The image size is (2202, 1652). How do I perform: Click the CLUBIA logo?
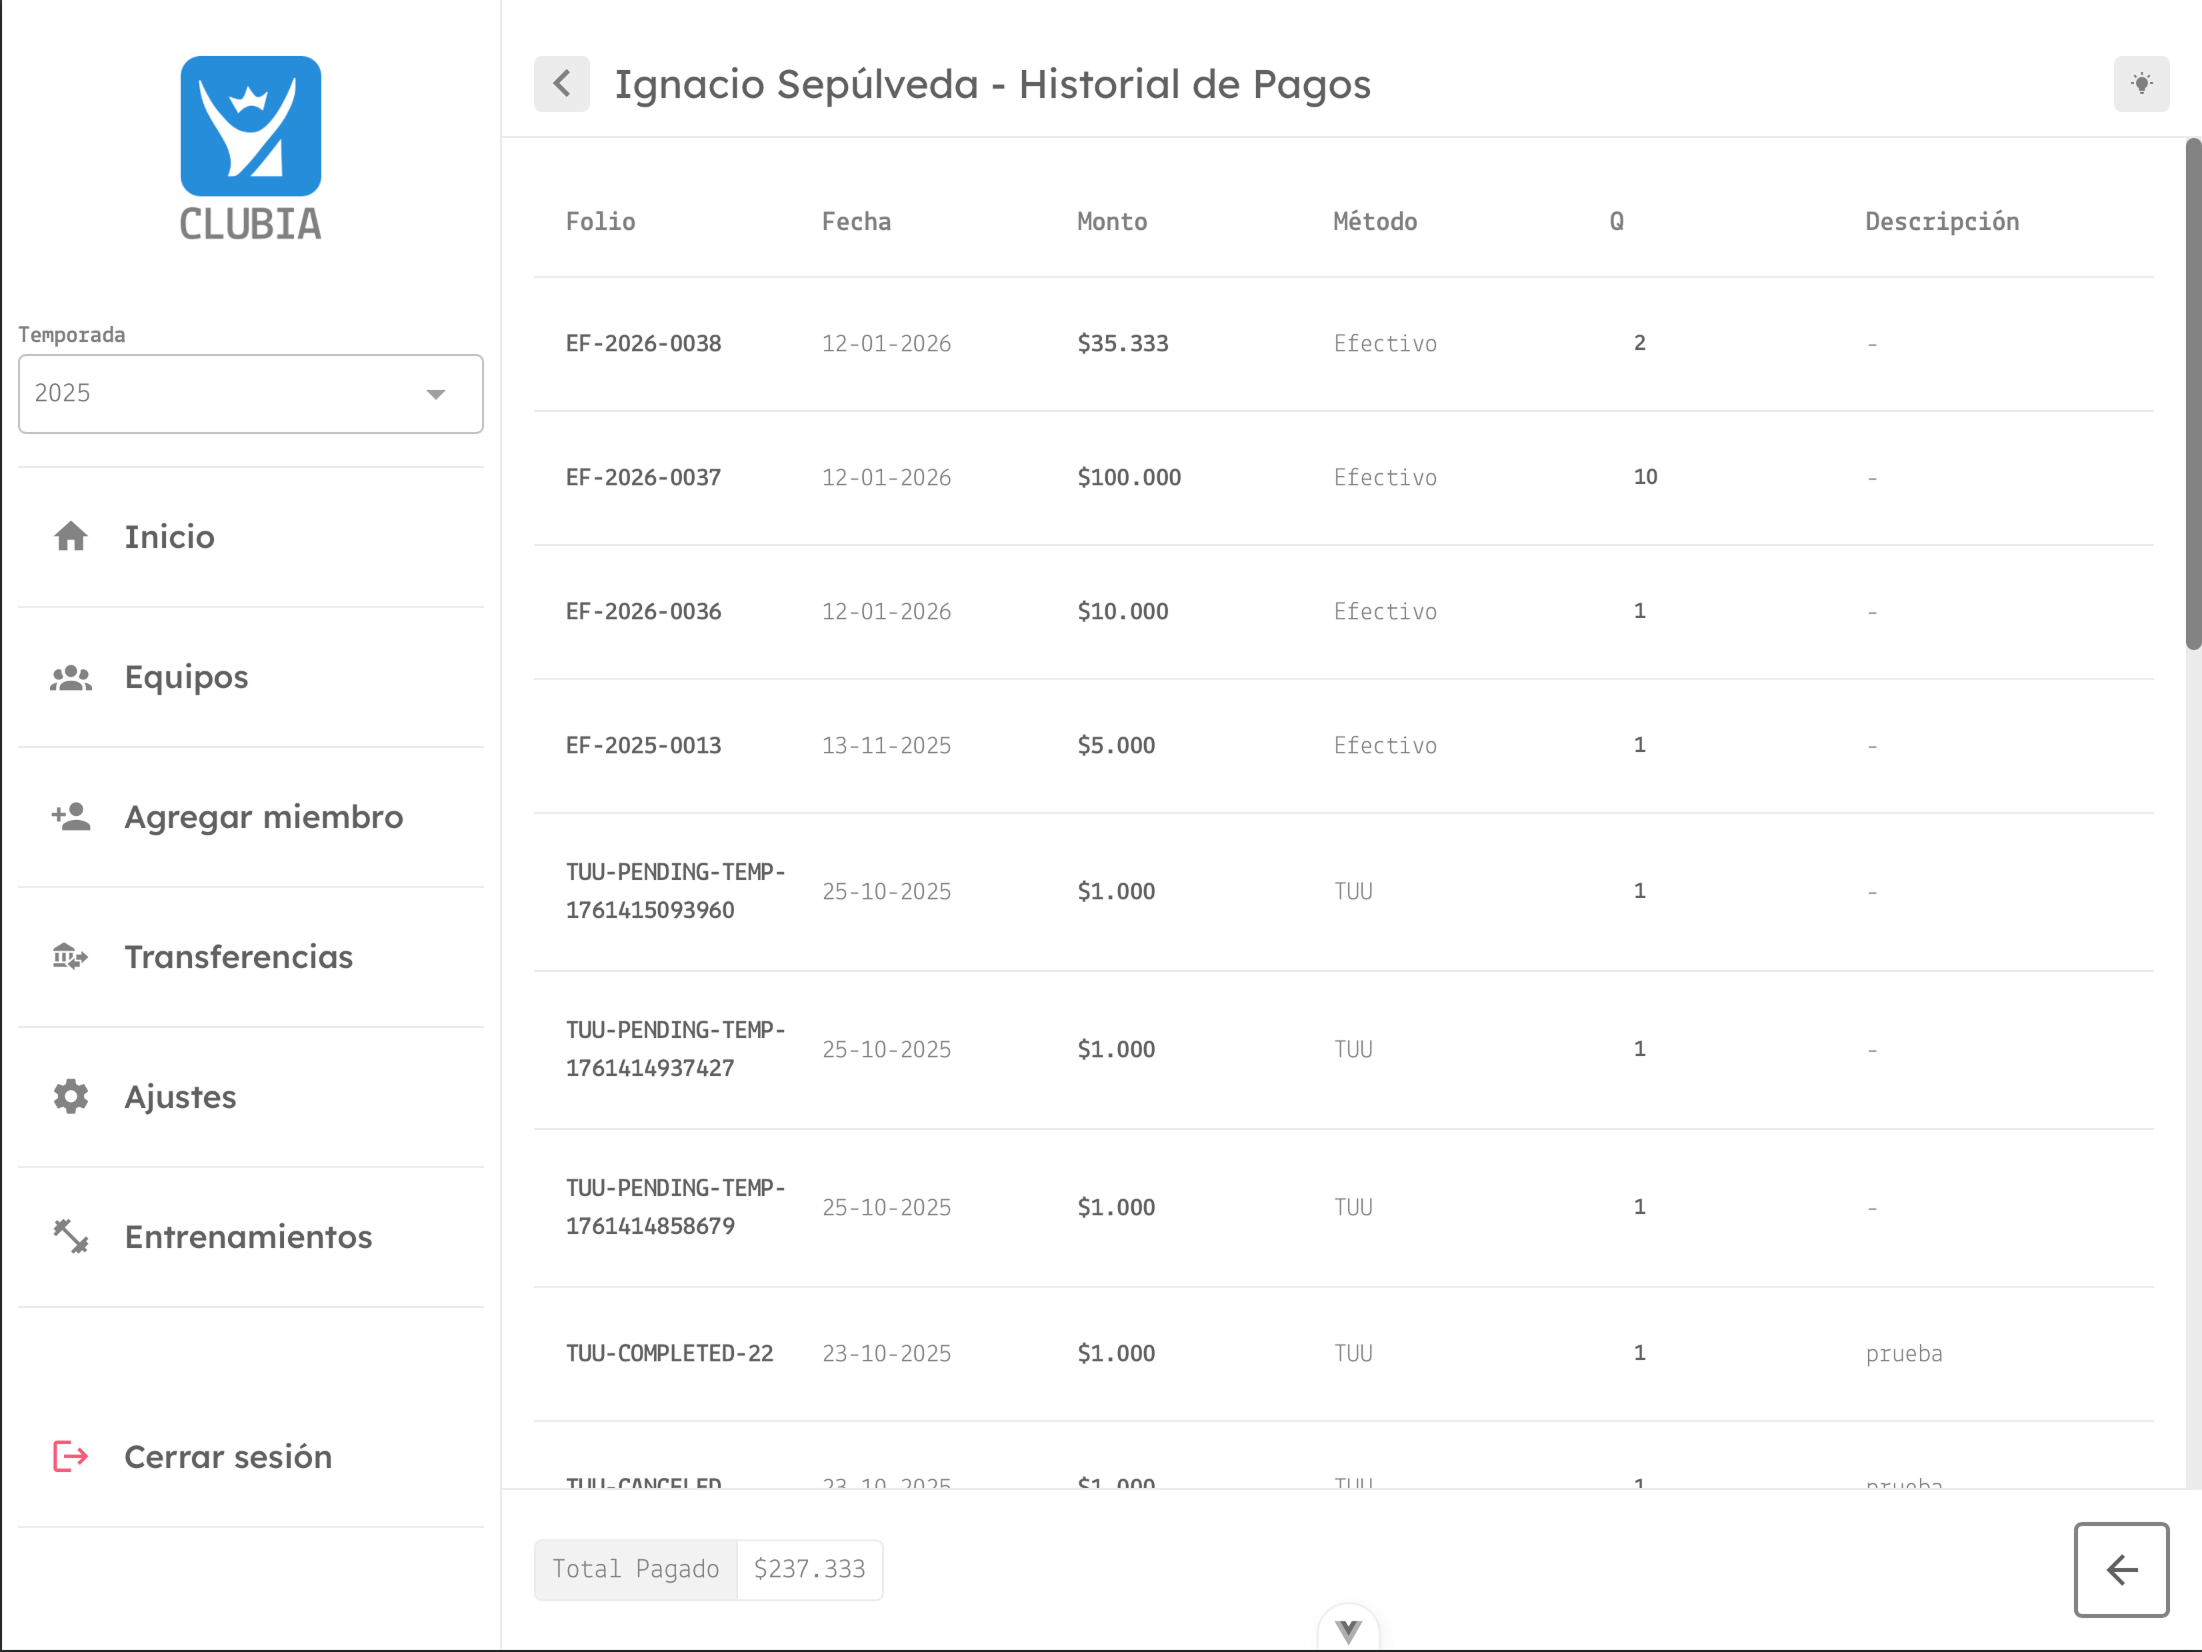(250, 148)
